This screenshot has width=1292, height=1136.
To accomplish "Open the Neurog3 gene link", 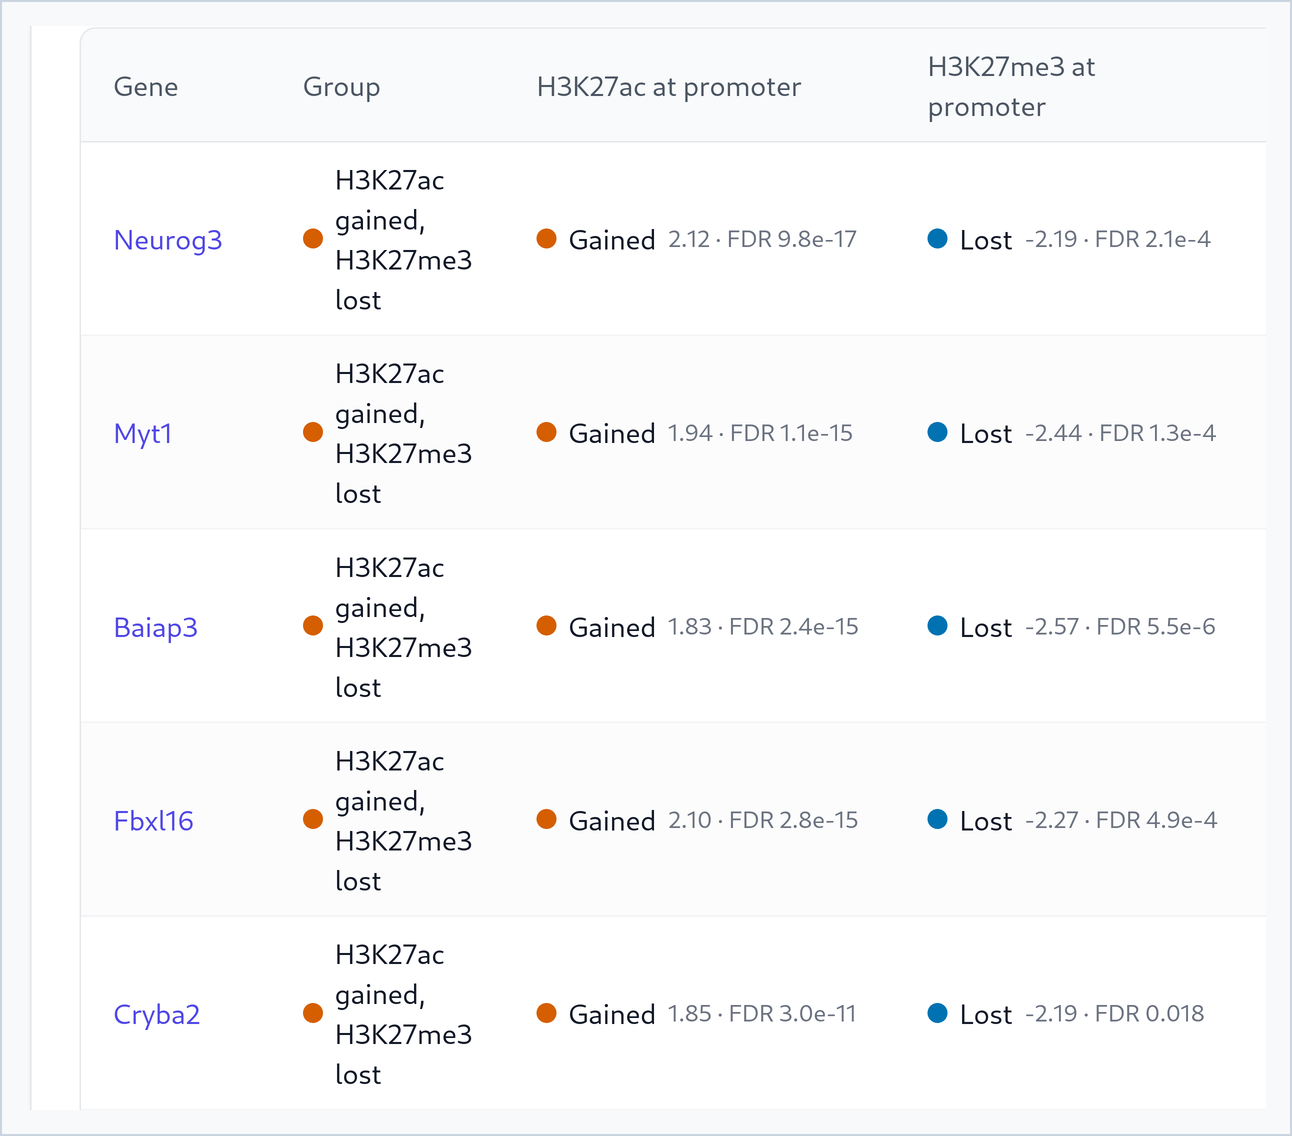I will tap(168, 240).
